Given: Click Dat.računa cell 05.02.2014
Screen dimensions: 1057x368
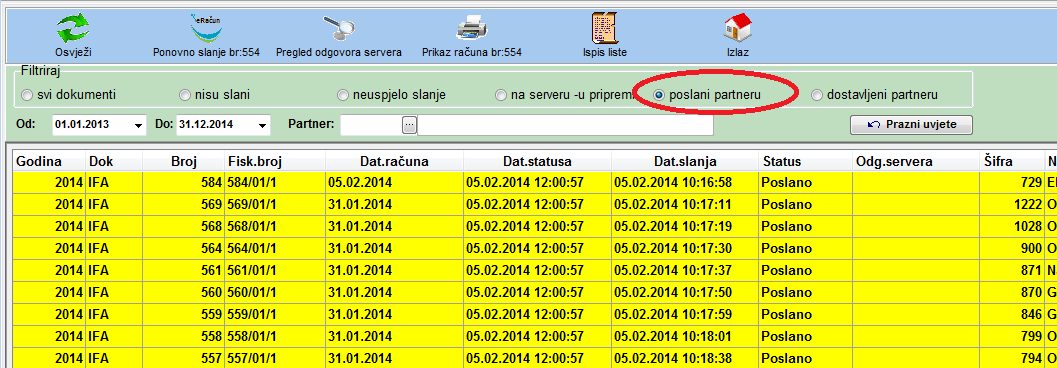Looking at the screenshot, I should (x=394, y=183).
